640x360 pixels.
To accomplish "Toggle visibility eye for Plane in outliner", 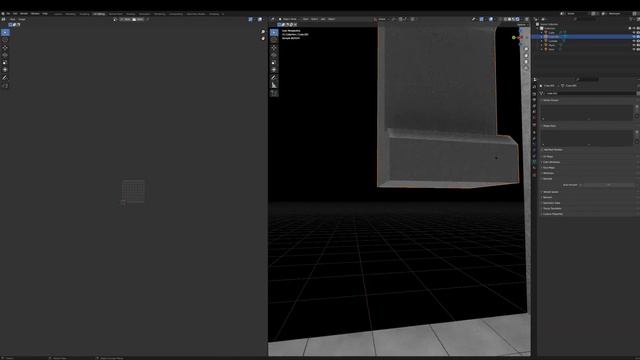I will click(x=634, y=45).
